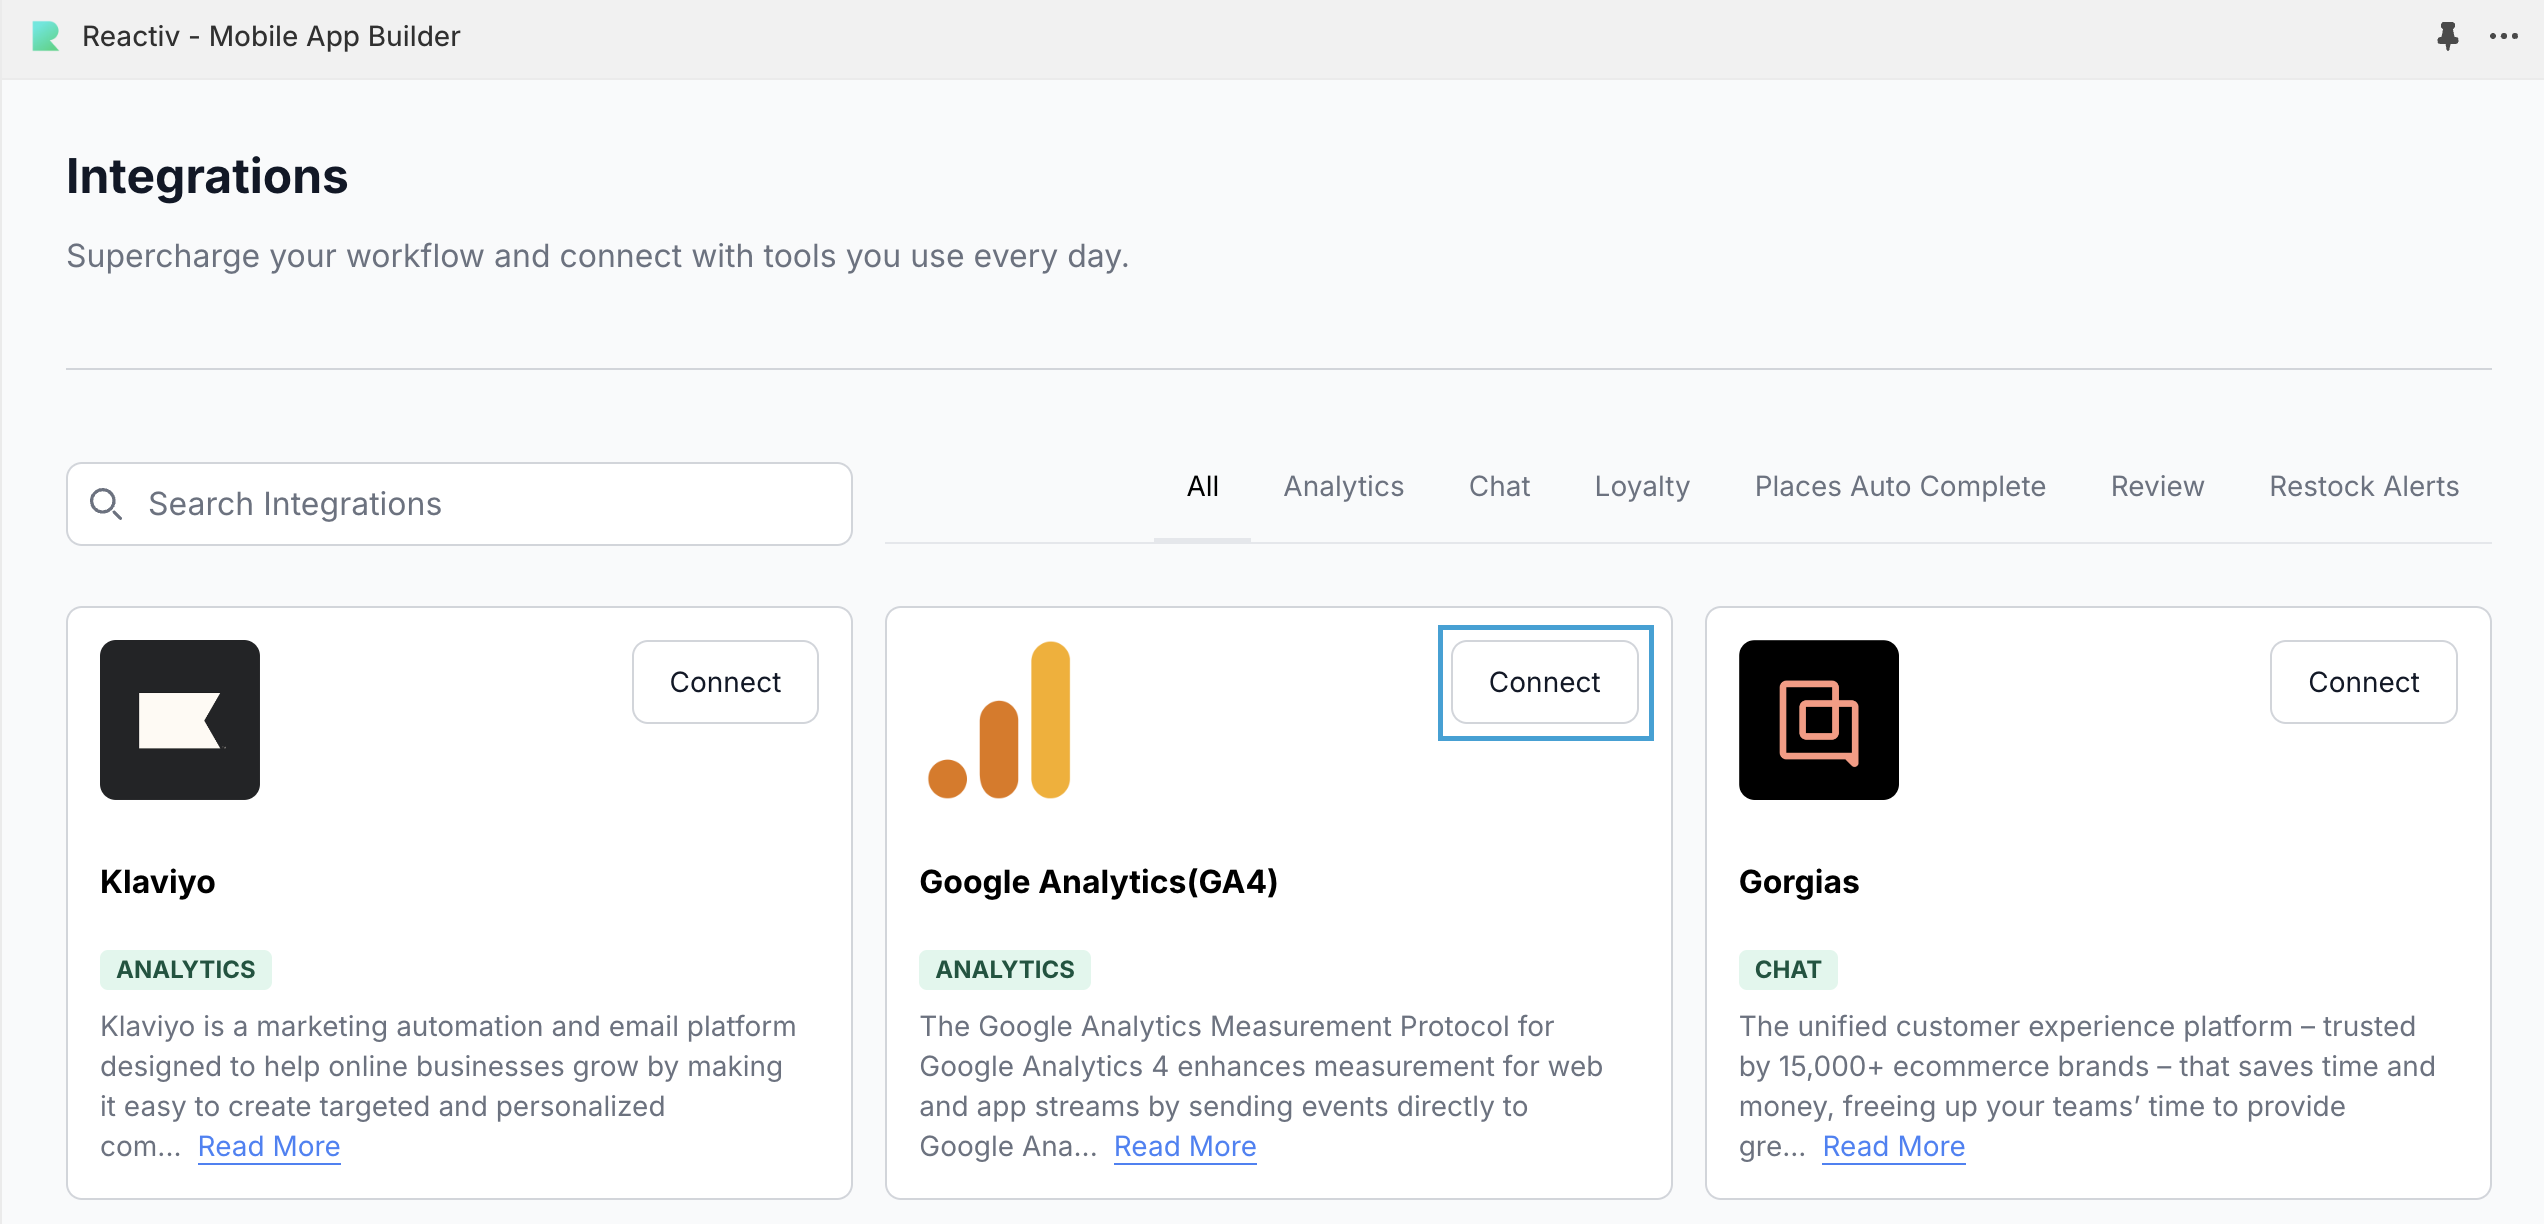
Task: Click the Reactiv app logo icon
Action: tap(46, 37)
